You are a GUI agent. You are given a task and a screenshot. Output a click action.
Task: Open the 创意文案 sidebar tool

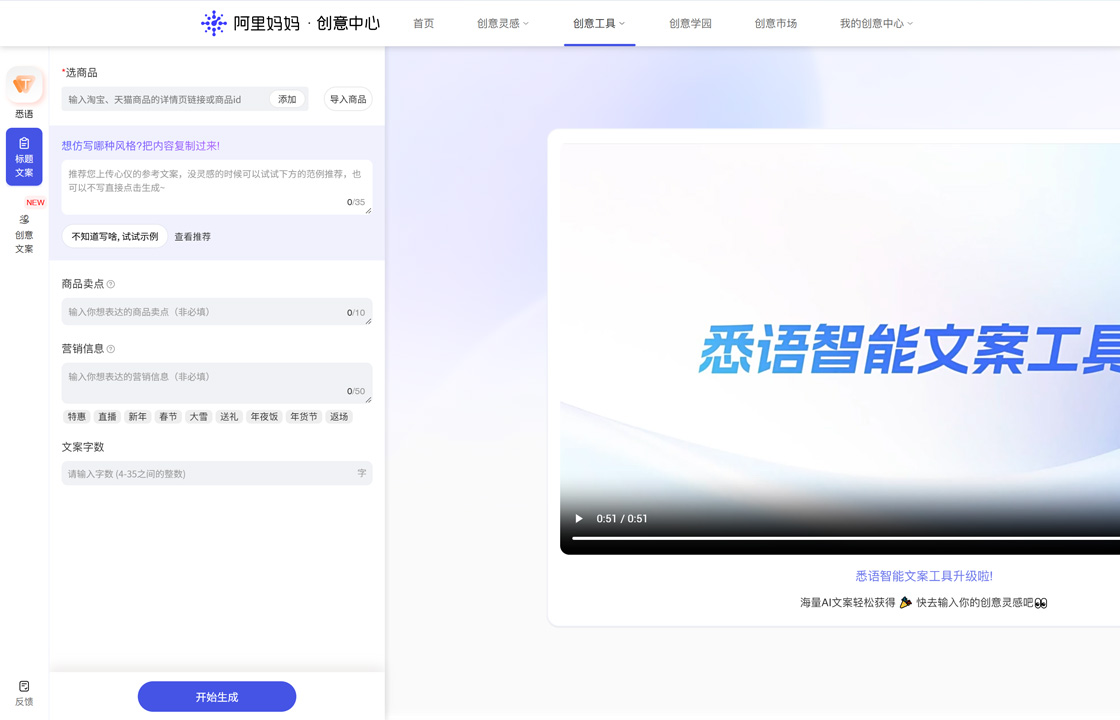24,234
